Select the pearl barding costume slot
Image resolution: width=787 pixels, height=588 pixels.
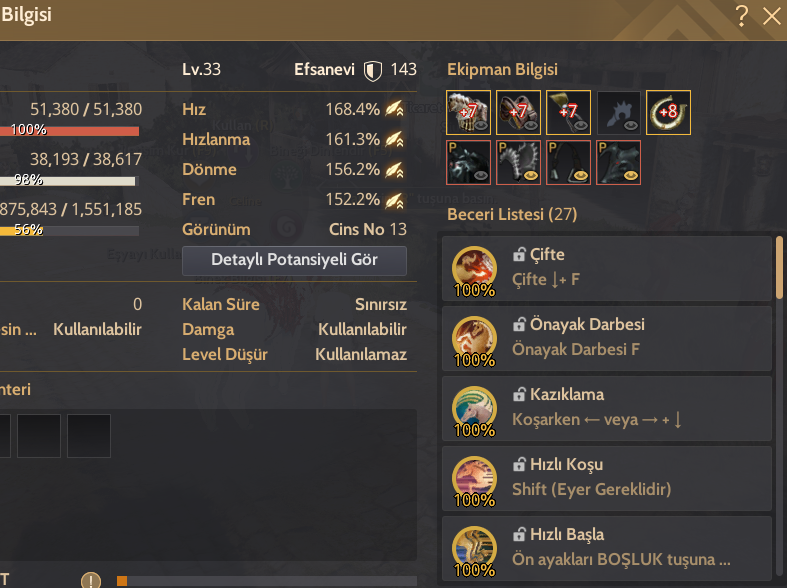pyautogui.click(x=468, y=163)
